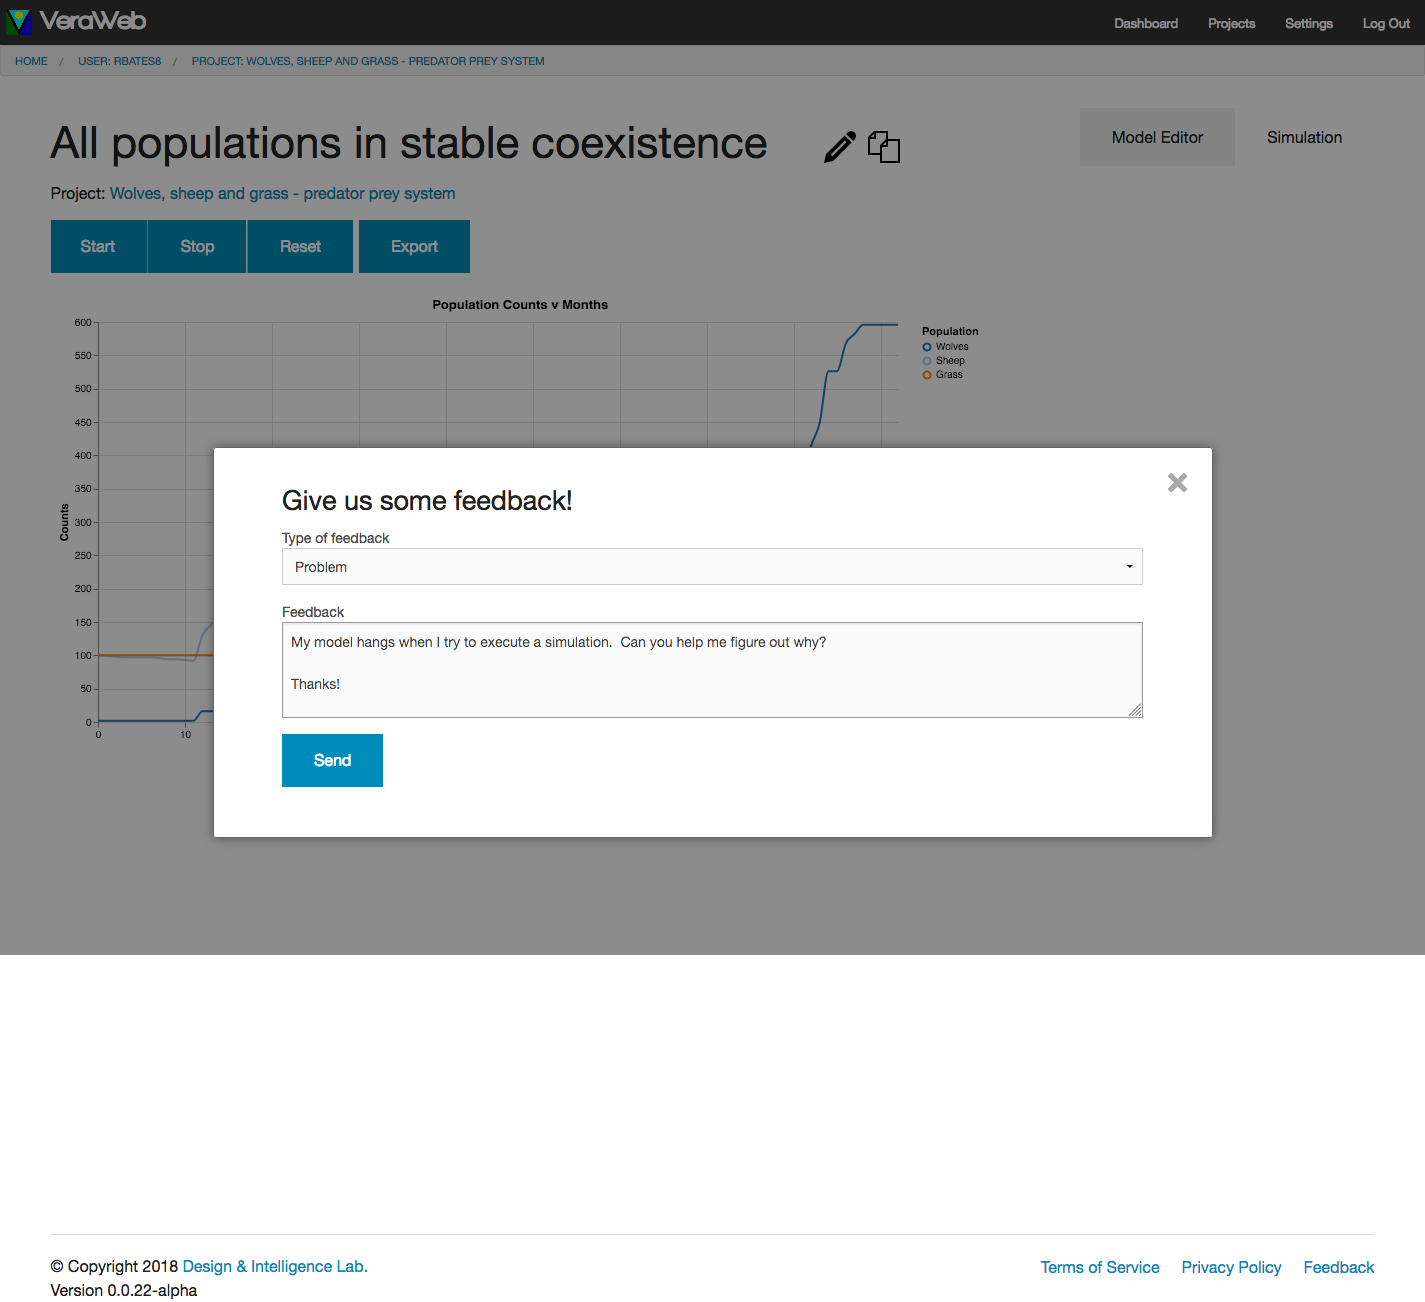Image resolution: width=1425 pixels, height=1302 pixels.
Task: Click the VeraWeb logo icon
Action: [19, 21]
